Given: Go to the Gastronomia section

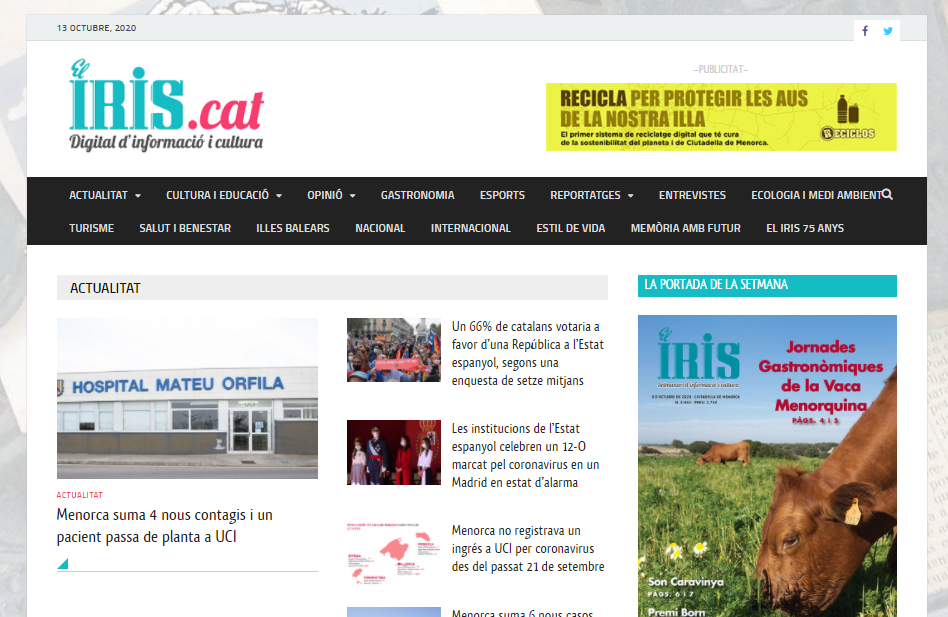Looking at the screenshot, I should pyautogui.click(x=417, y=195).
